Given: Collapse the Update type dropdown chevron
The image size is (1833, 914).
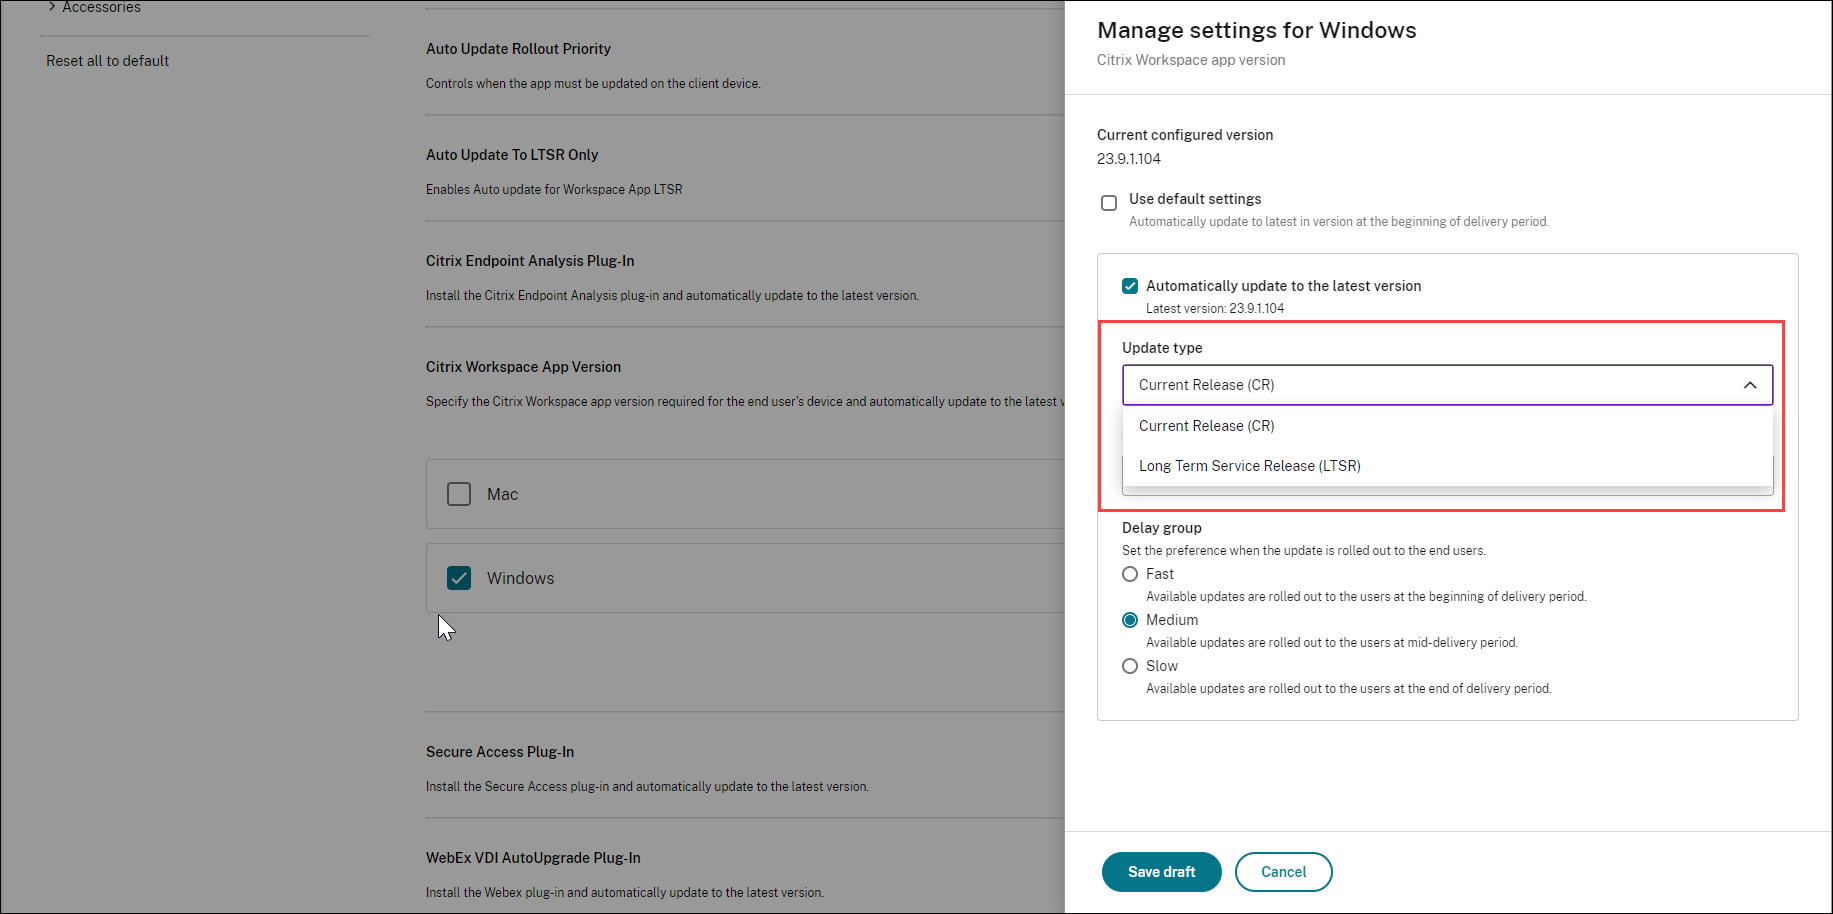Looking at the screenshot, I should [x=1749, y=385].
